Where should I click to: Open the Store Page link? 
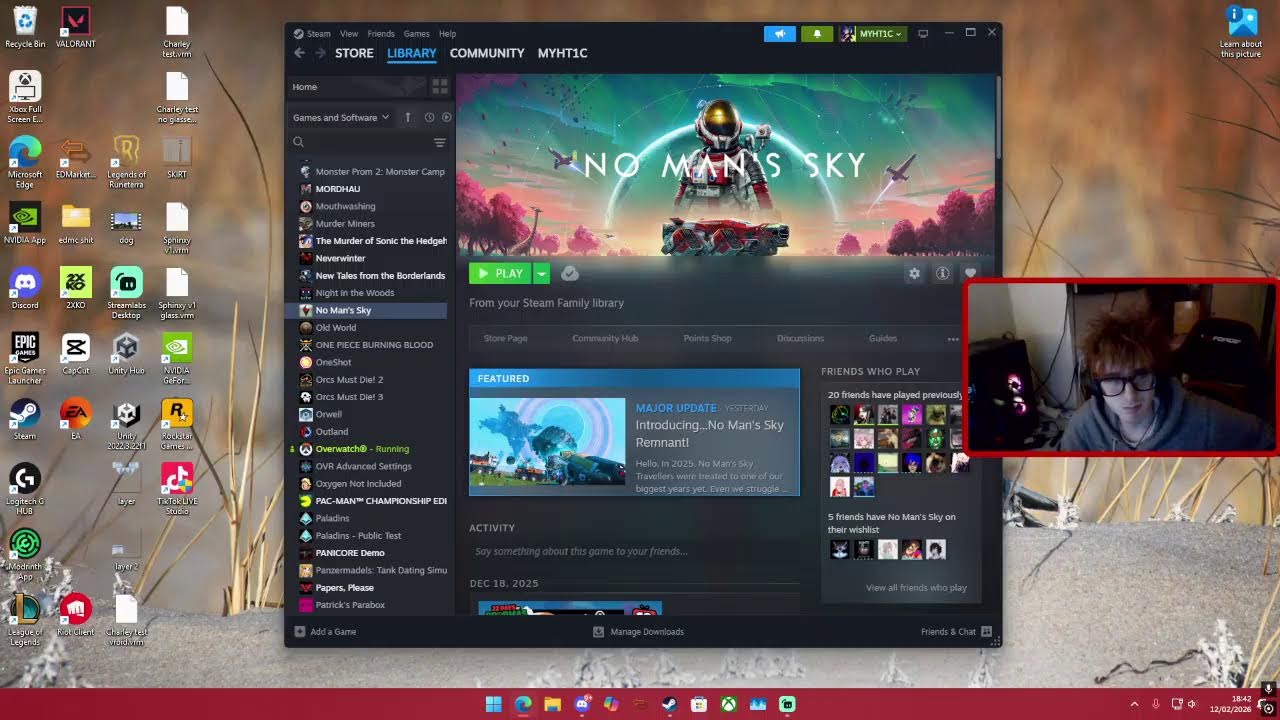(505, 338)
